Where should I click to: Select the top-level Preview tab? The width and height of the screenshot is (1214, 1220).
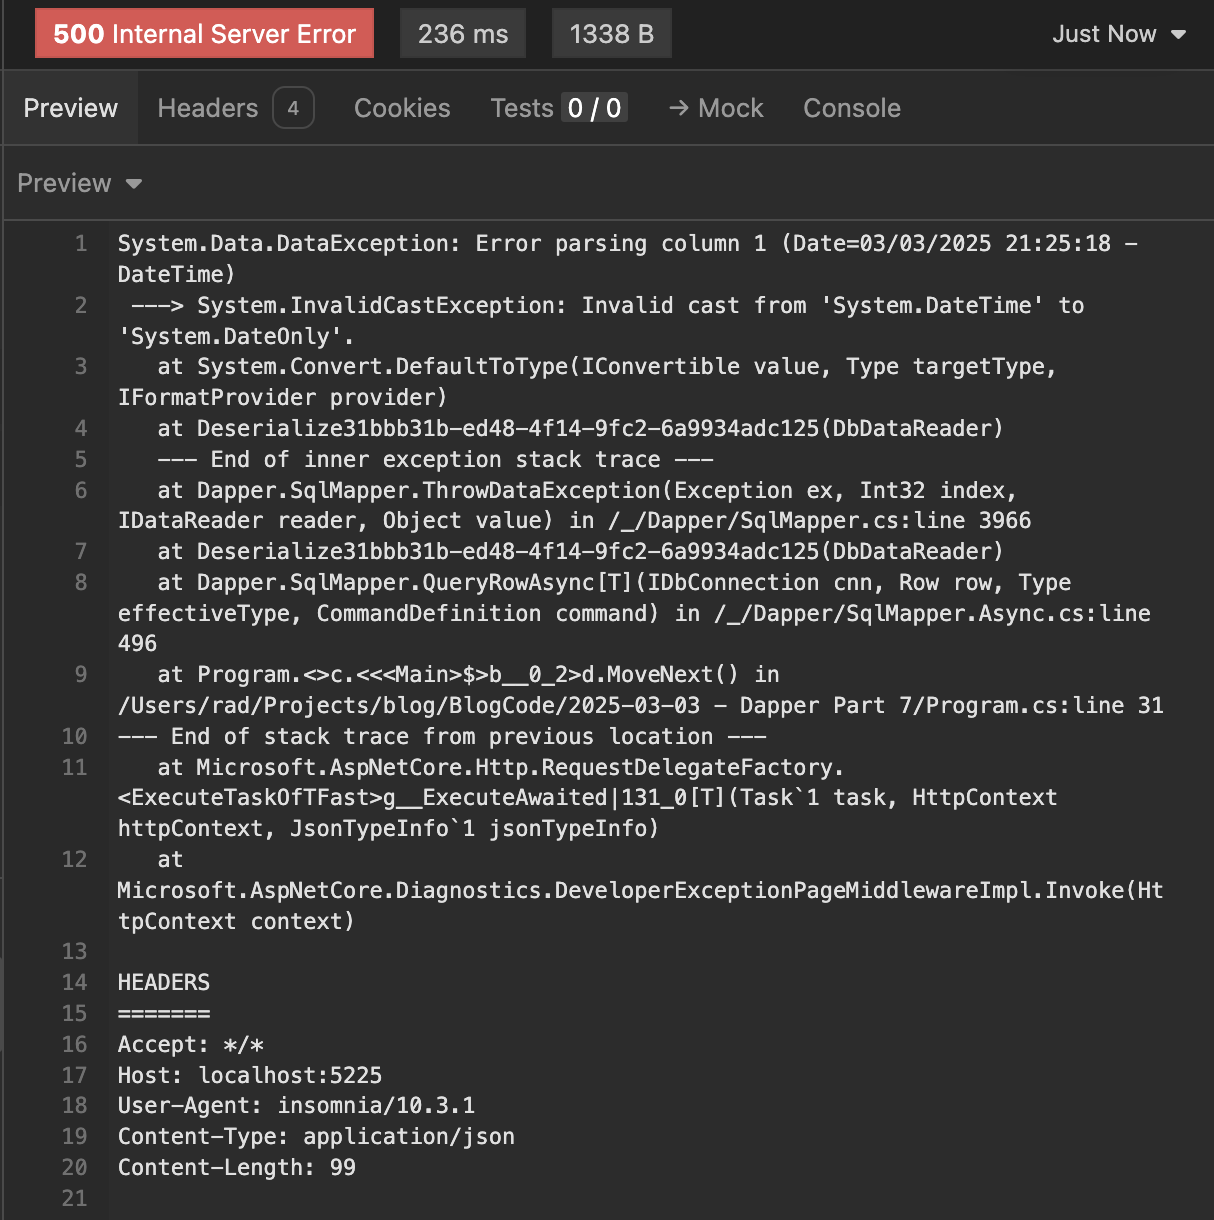70,108
